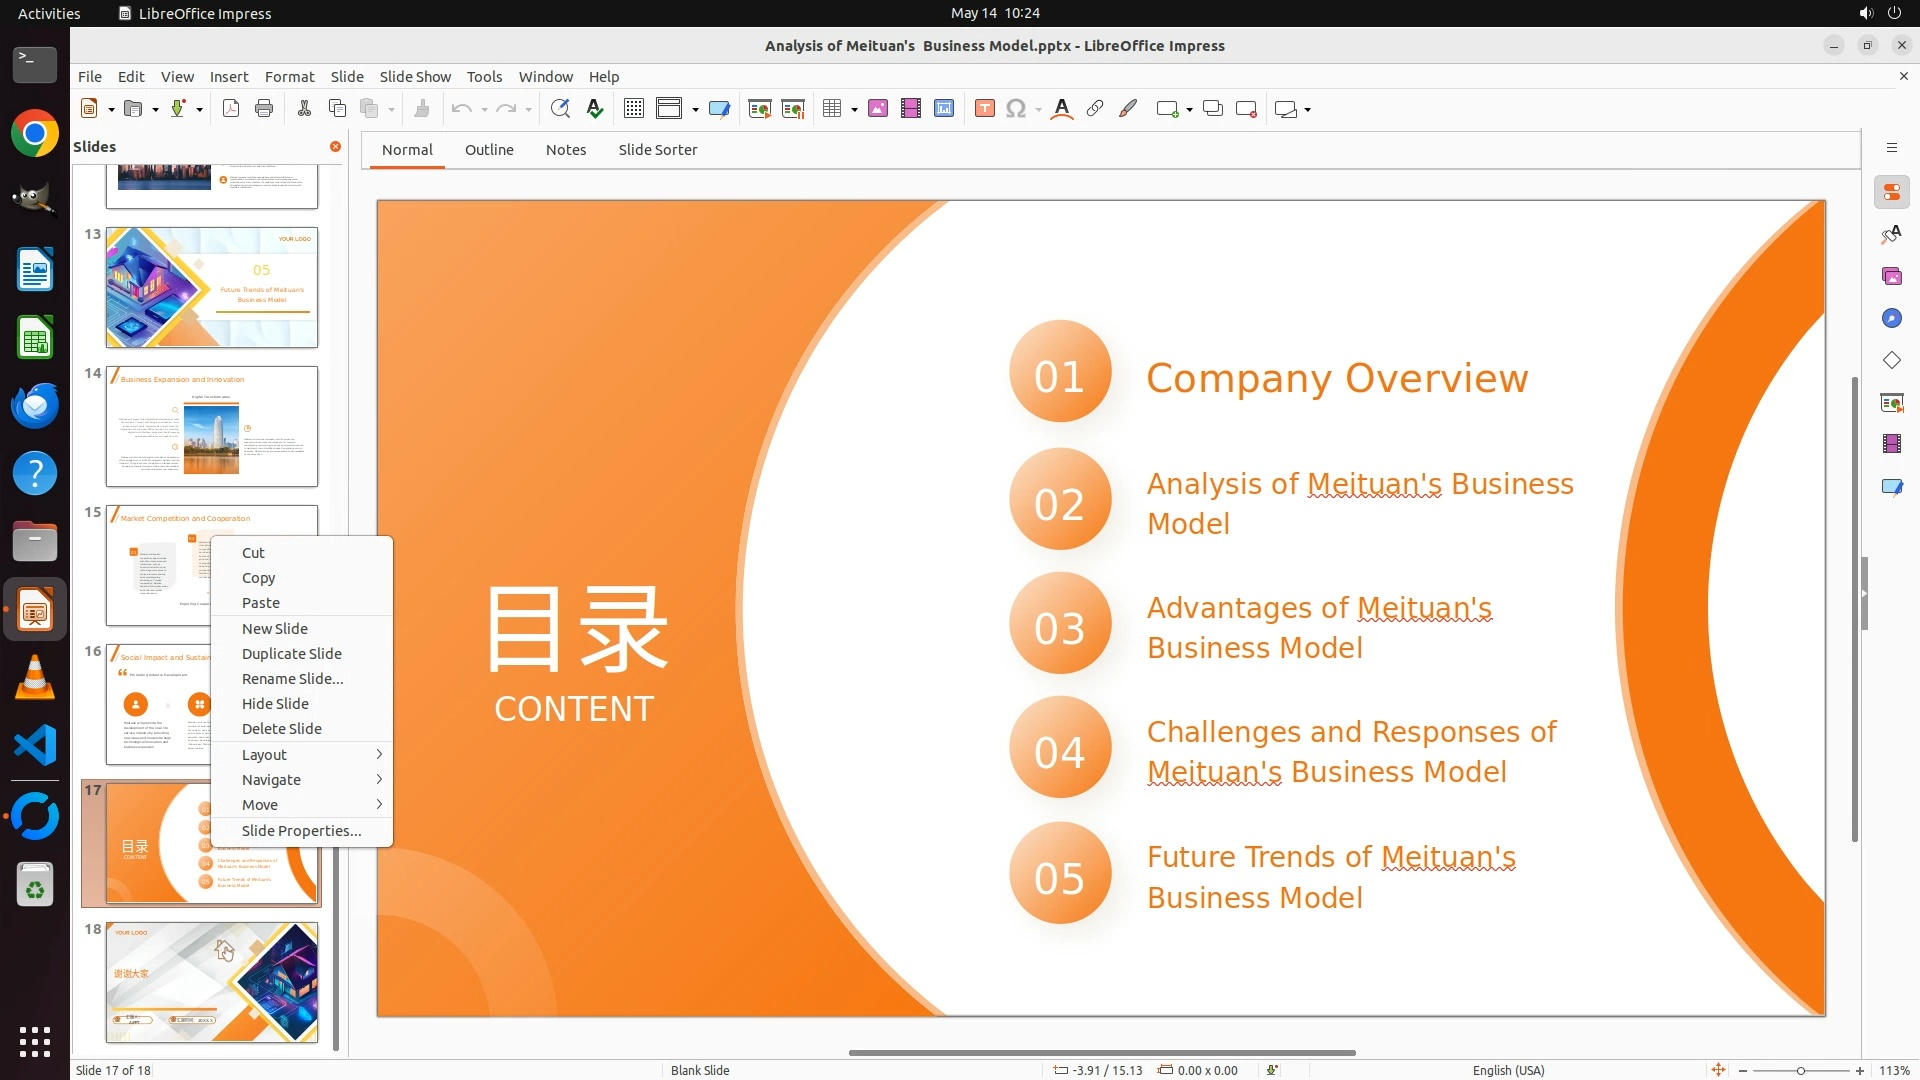Click the Export as PDF icon
The image size is (1920, 1080).
coord(231,109)
